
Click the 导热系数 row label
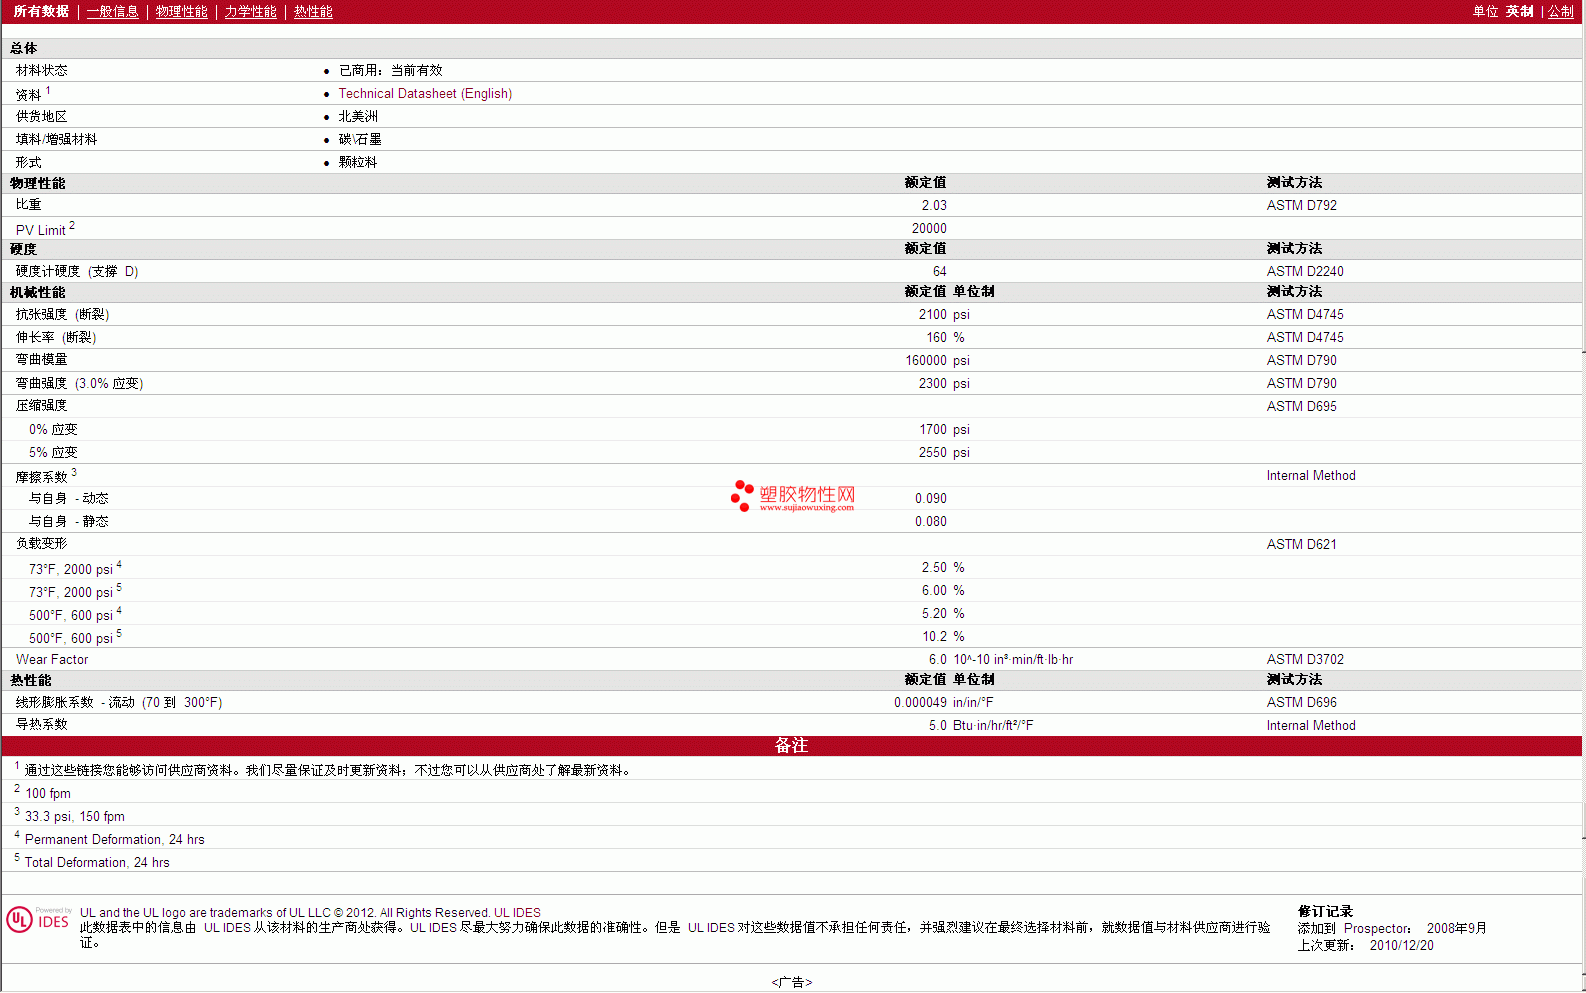tap(41, 725)
